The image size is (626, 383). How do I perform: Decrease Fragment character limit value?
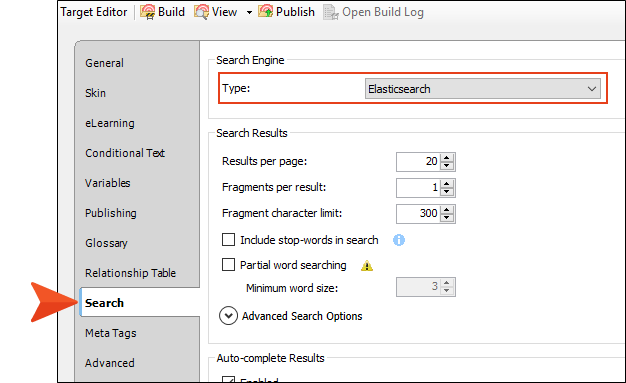(x=447, y=218)
